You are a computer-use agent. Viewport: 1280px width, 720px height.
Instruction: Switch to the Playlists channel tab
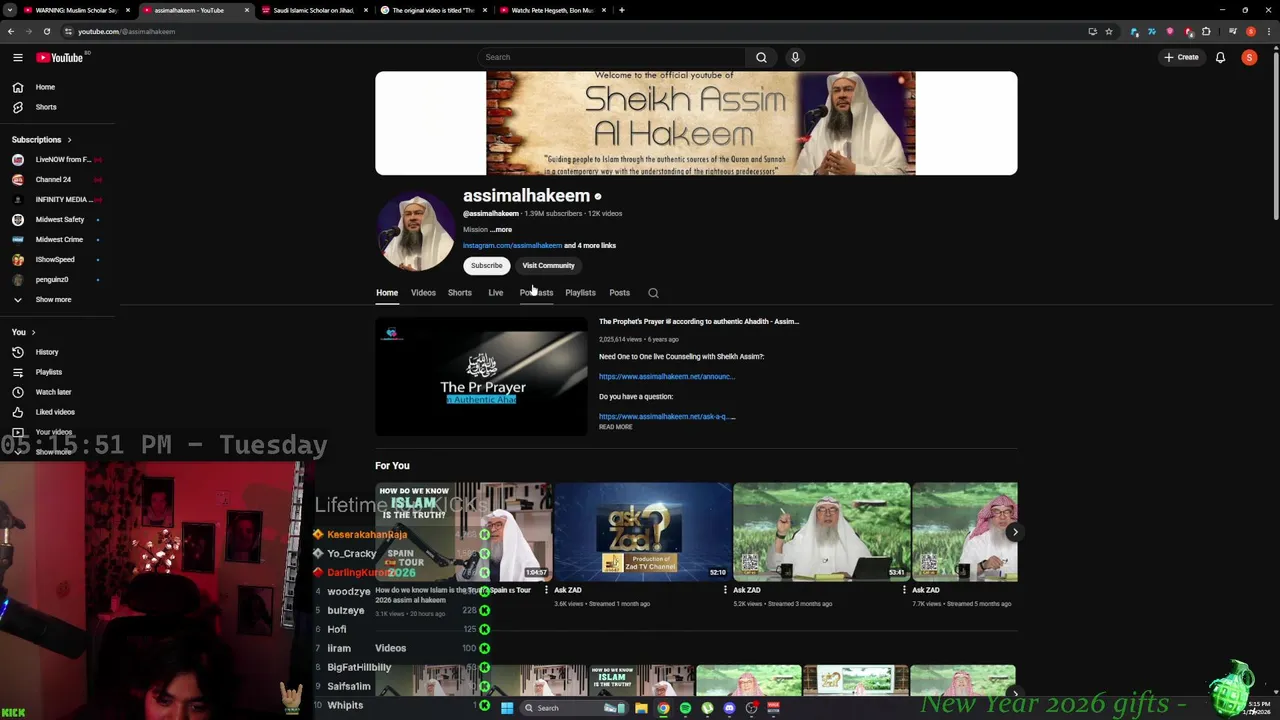coord(580,293)
